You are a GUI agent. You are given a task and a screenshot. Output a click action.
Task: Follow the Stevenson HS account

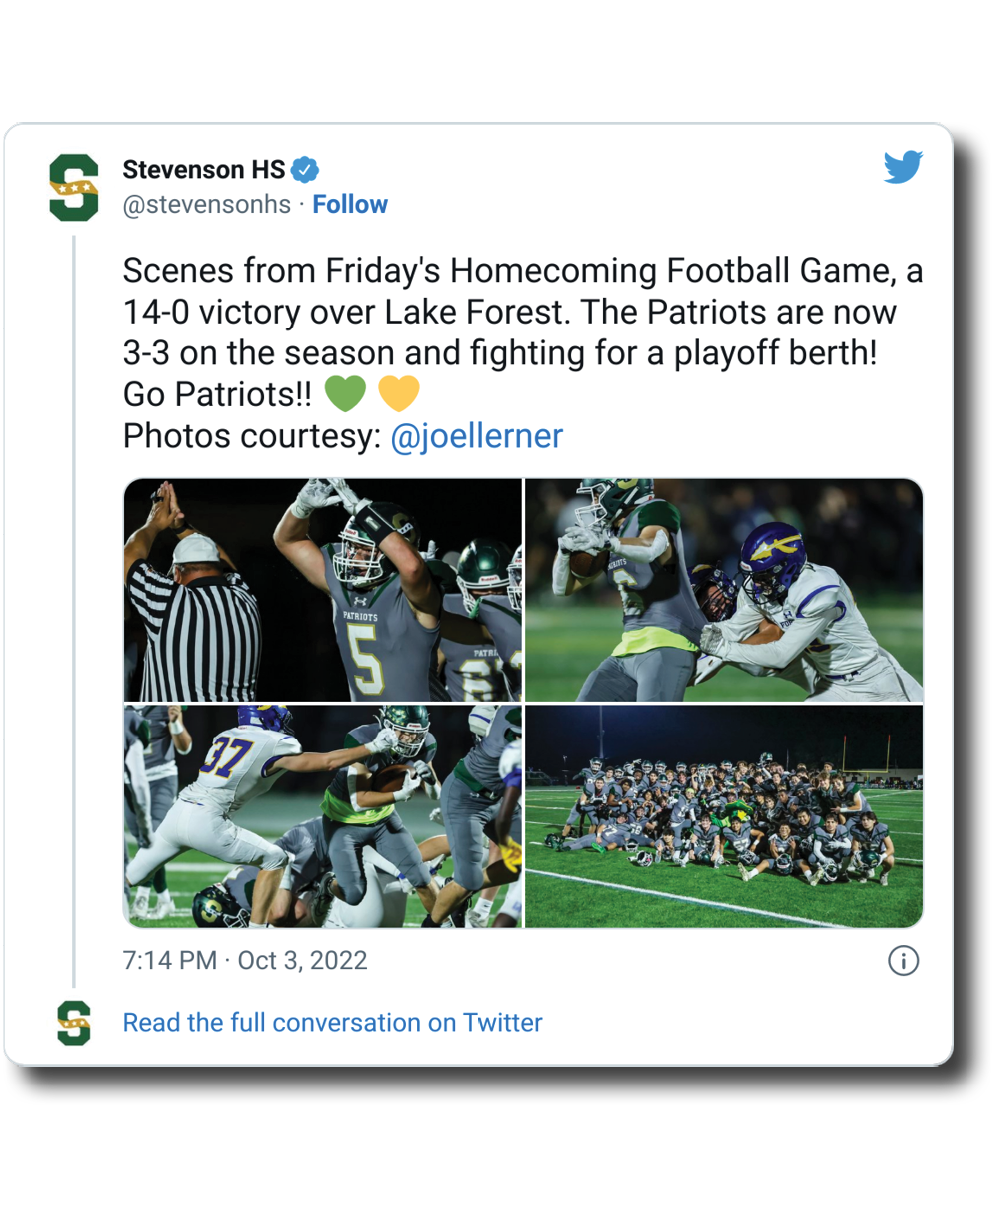point(350,205)
